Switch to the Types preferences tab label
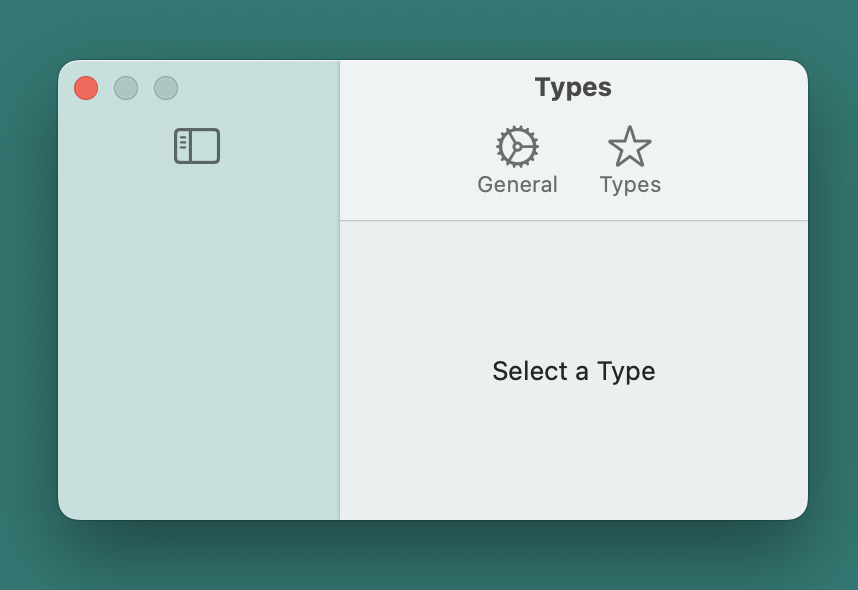This screenshot has width=858, height=590. (x=630, y=185)
